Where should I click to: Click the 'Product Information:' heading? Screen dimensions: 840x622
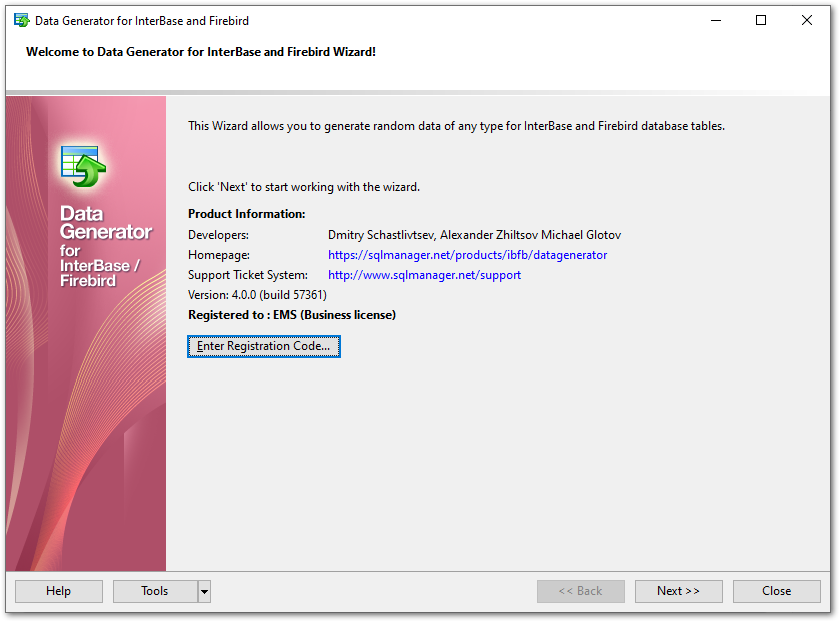[246, 214]
